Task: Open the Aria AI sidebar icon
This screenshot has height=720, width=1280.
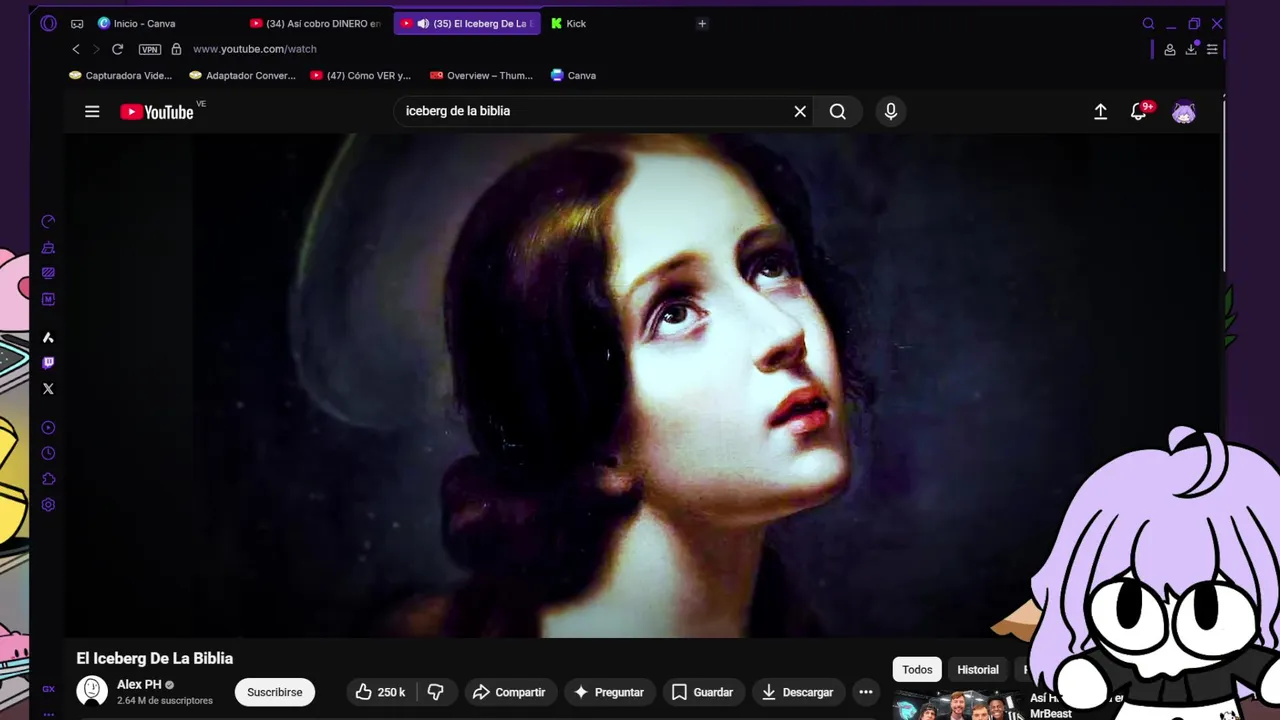Action: tap(48, 338)
